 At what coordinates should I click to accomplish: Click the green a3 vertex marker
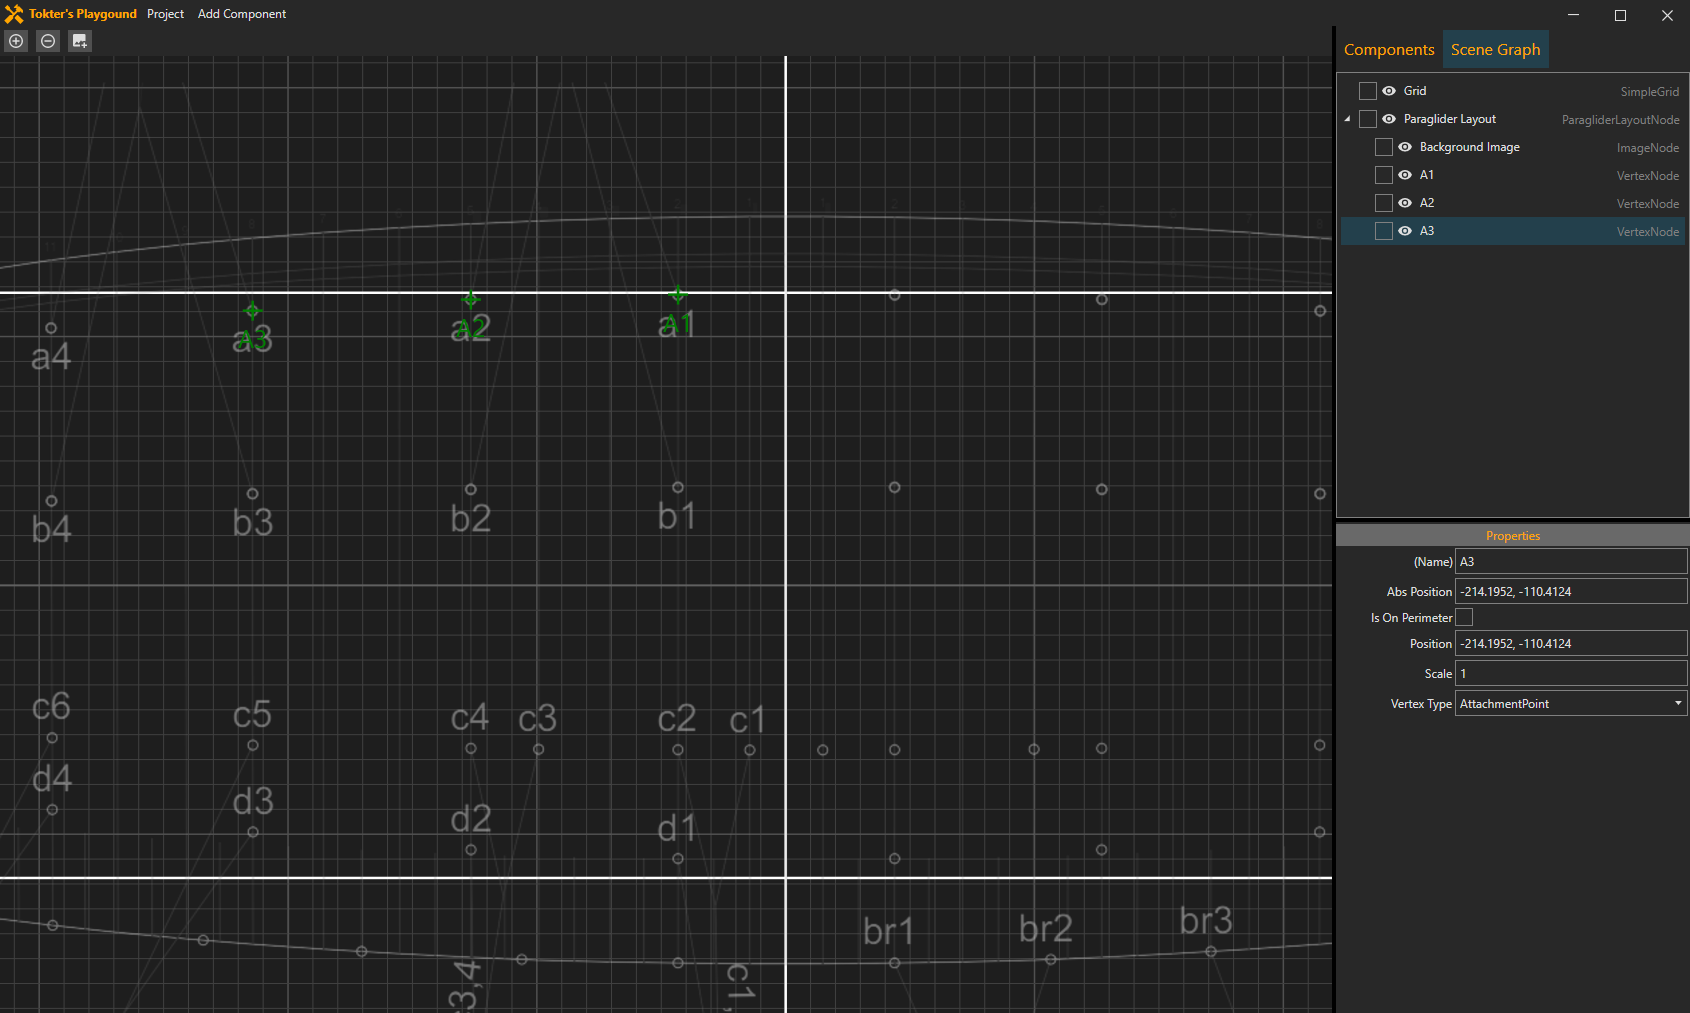tap(252, 311)
